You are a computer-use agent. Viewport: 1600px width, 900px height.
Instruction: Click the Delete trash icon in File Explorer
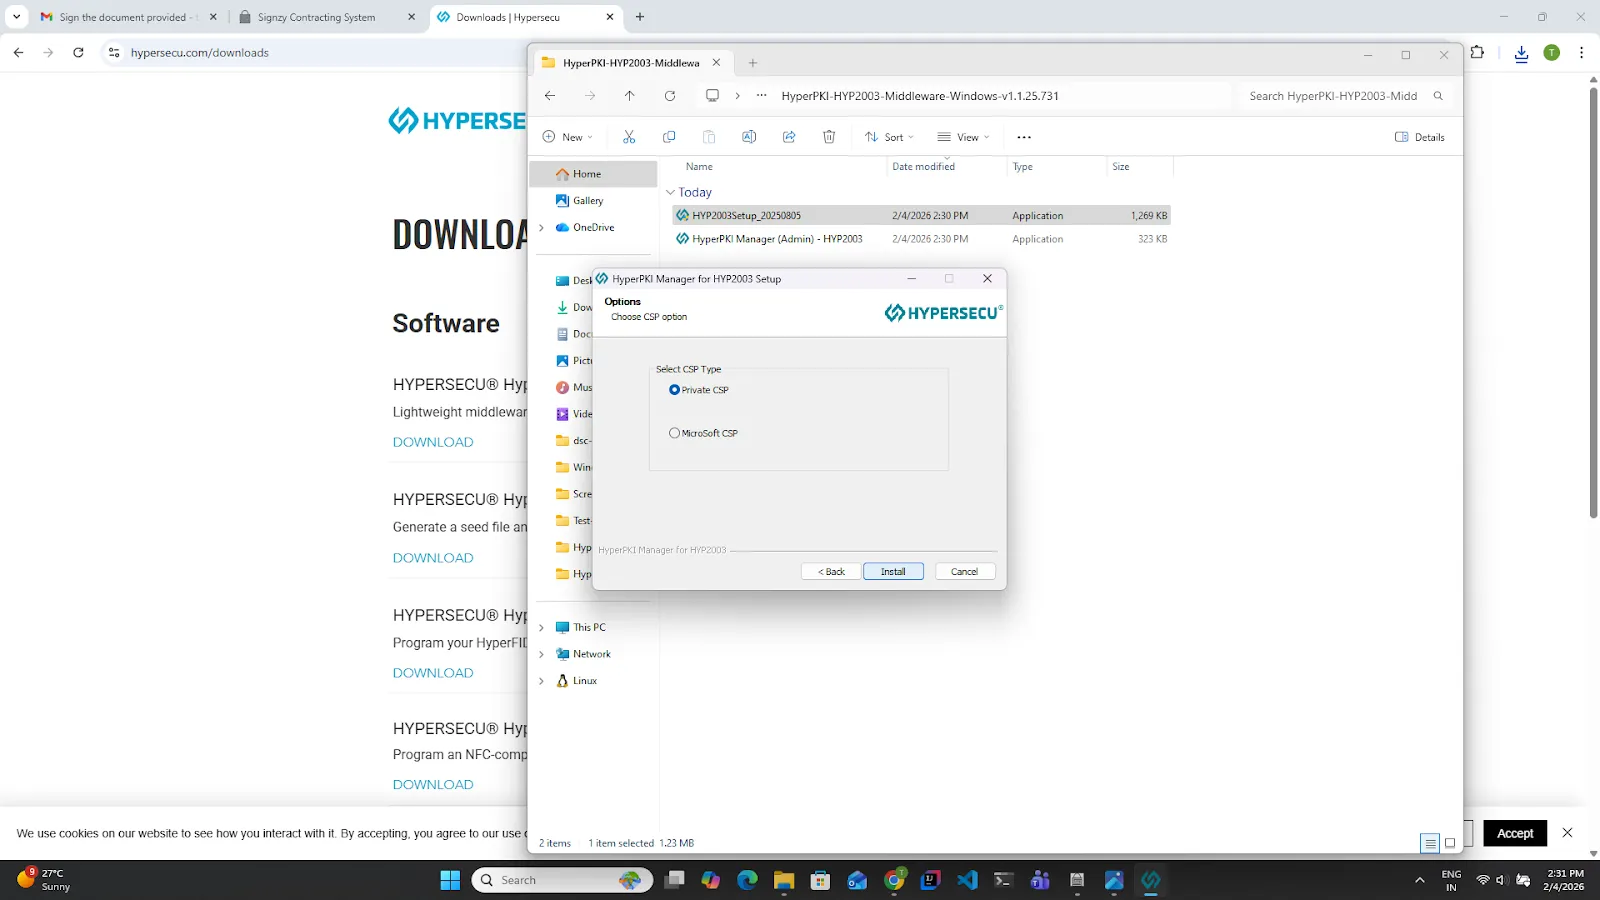(829, 137)
